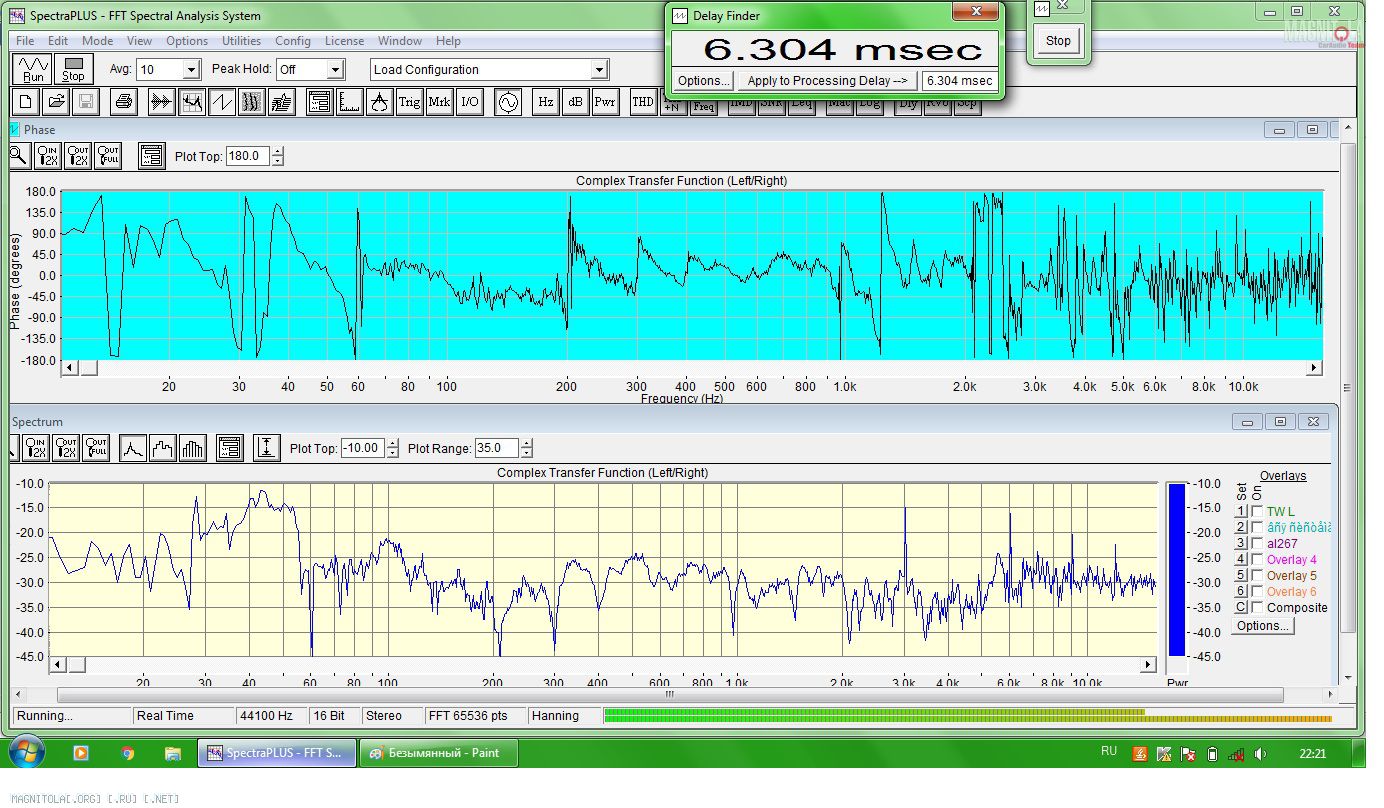Zoom in 2X on Spectrum plot
This screenshot has height=808, width=1384.
36,447
